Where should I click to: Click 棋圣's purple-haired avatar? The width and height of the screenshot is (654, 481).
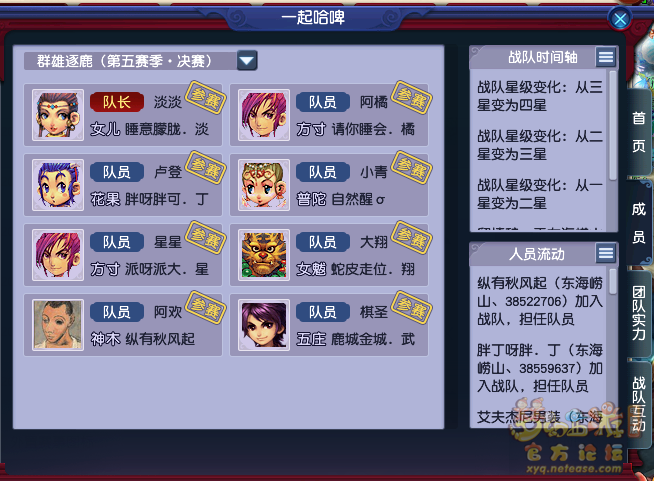point(264,325)
